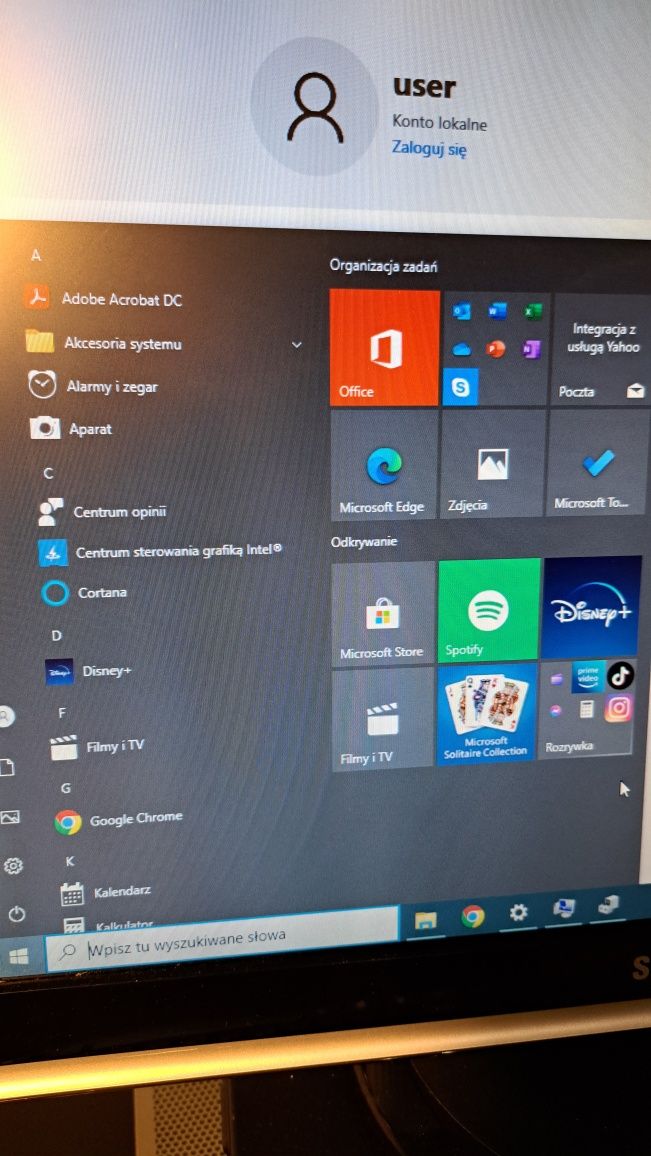Click the Zaloguj się link
This screenshot has width=651, height=1156.
pos(429,149)
